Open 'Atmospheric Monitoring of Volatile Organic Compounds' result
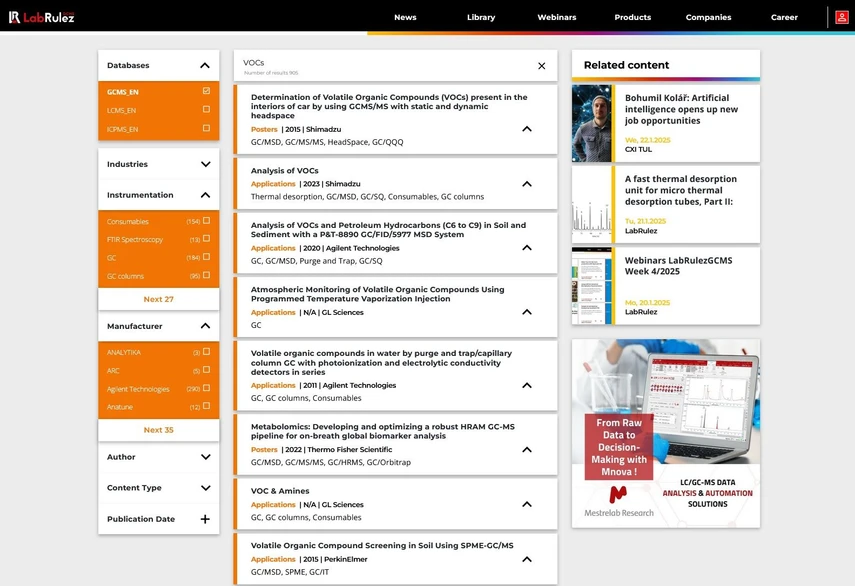Screen dimensions: 855x586 pos(377,294)
